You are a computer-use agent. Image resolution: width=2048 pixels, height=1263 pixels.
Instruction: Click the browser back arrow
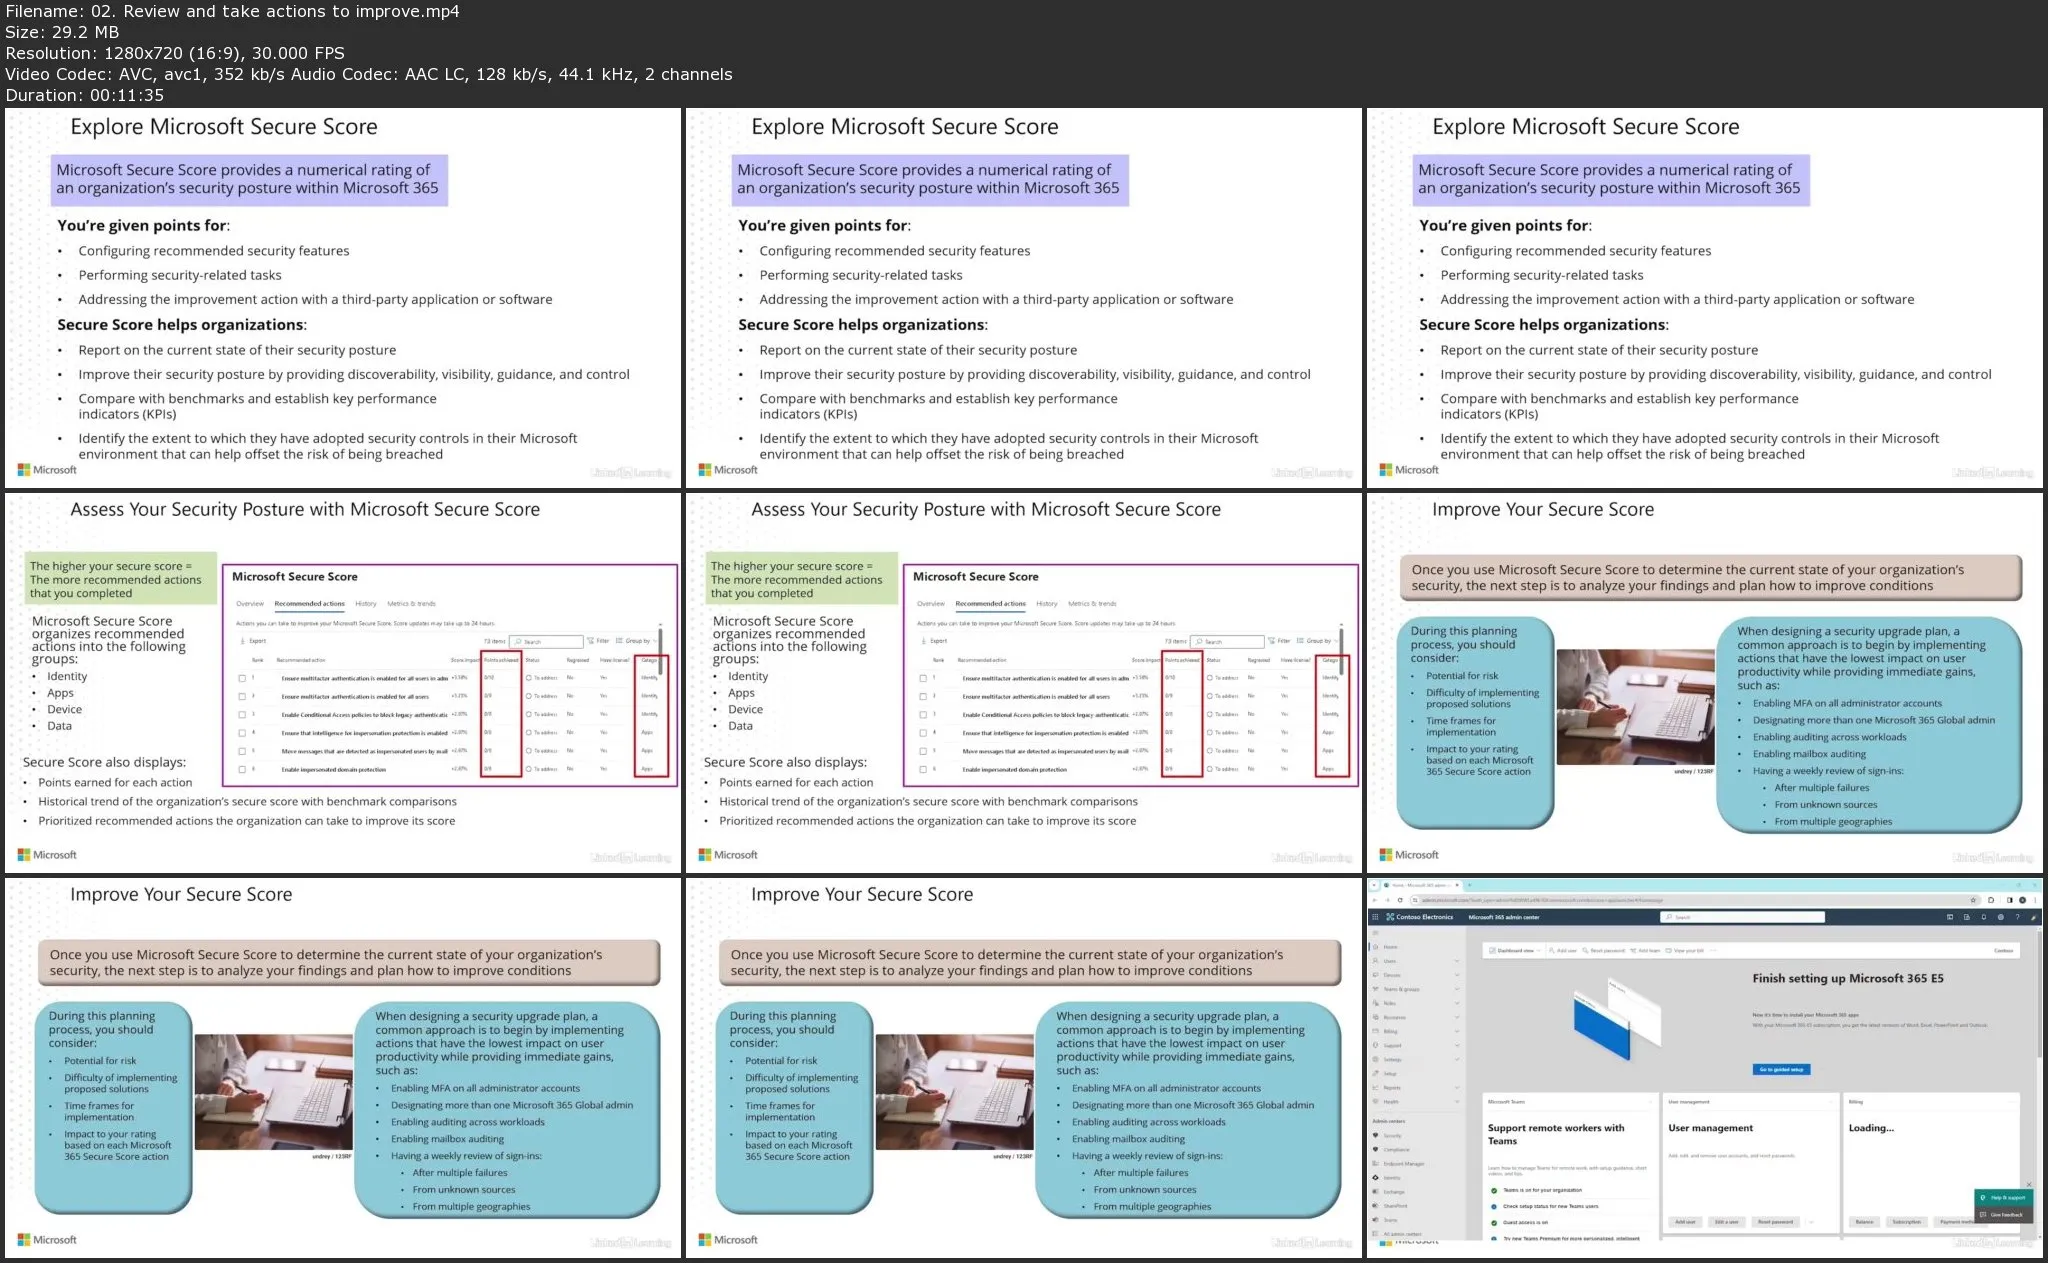[x=1375, y=900]
